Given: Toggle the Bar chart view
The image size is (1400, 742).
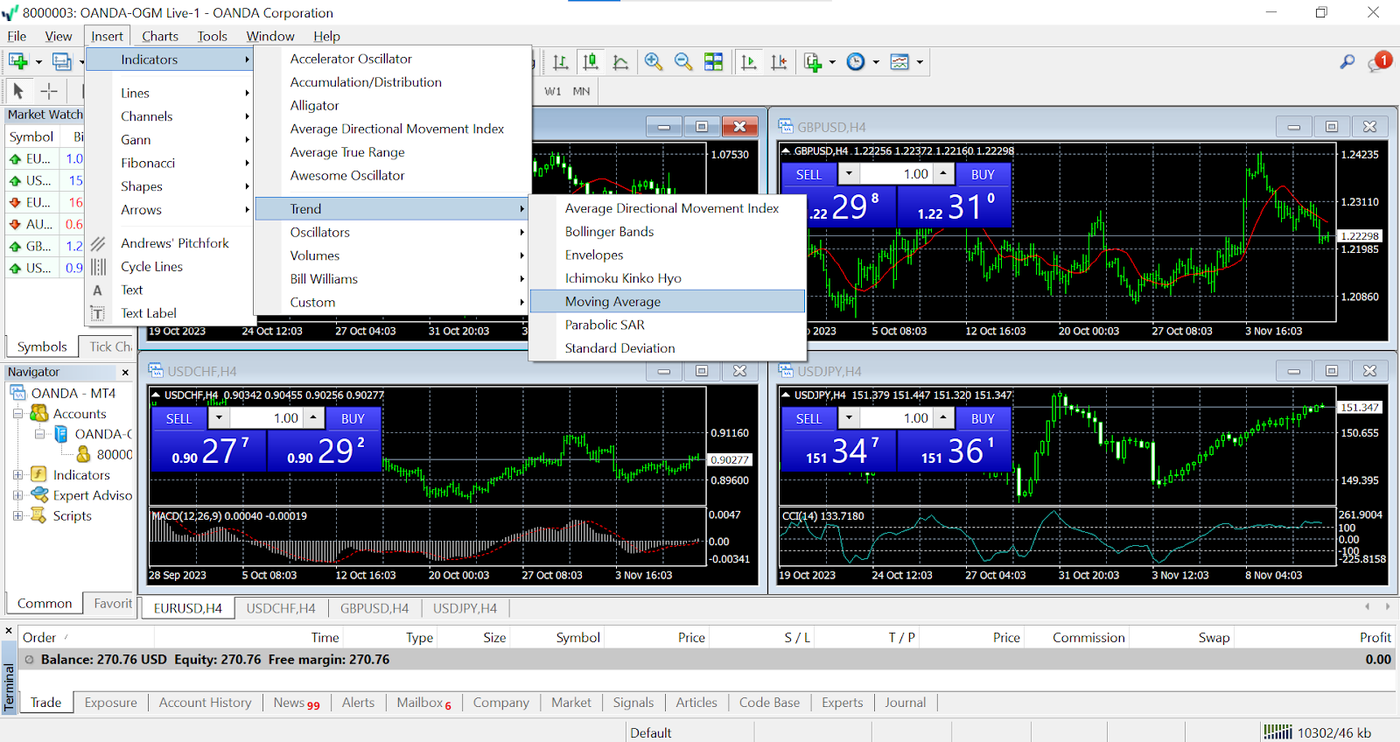Looking at the screenshot, I should tap(560, 61).
